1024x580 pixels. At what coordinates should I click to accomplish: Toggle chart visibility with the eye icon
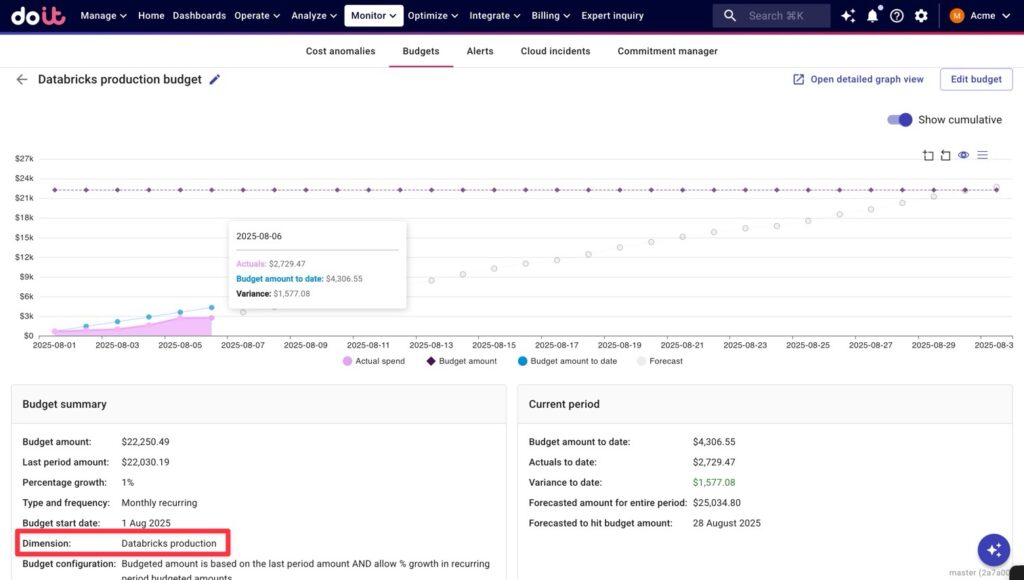point(963,155)
